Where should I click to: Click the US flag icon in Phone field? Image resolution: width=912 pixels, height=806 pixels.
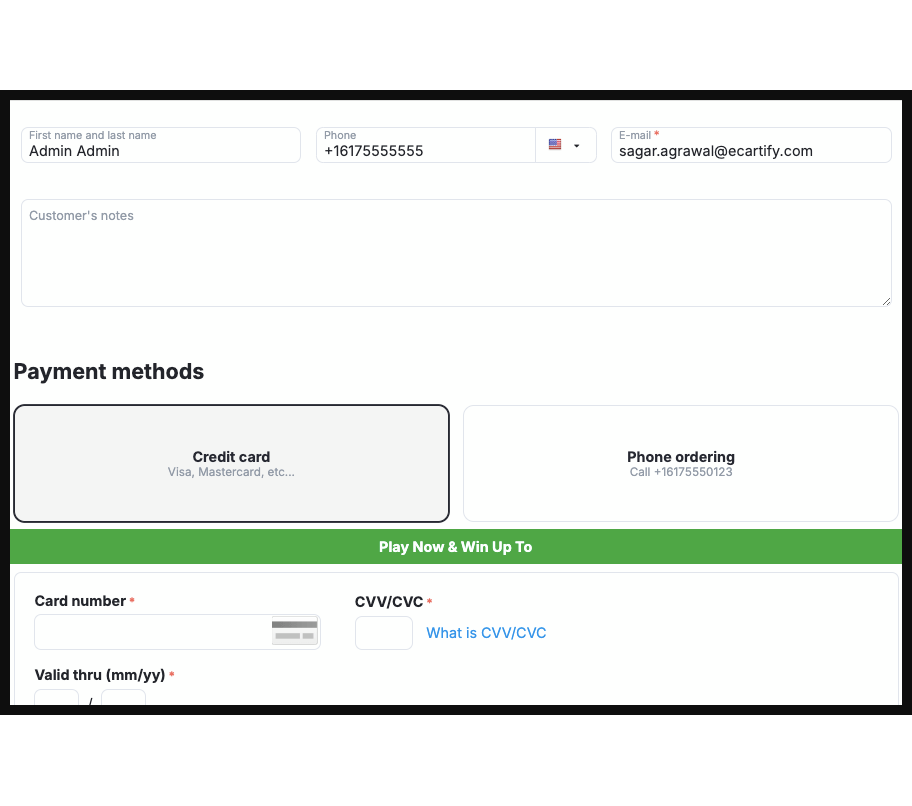555,145
